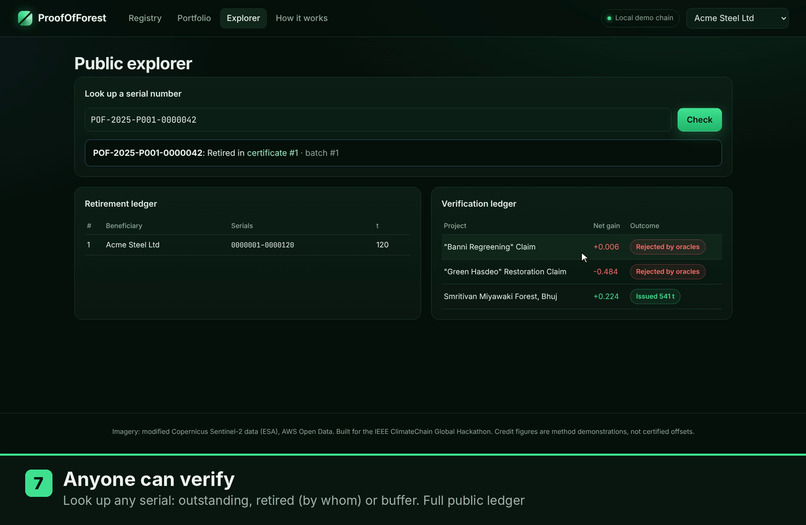Viewport: 806px width, 525px height.
Task: Click the Outcome column header
Action: click(x=645, y=226)
